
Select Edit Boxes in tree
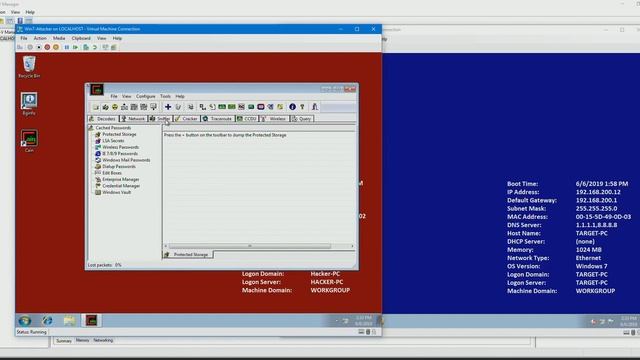point(112,173)
